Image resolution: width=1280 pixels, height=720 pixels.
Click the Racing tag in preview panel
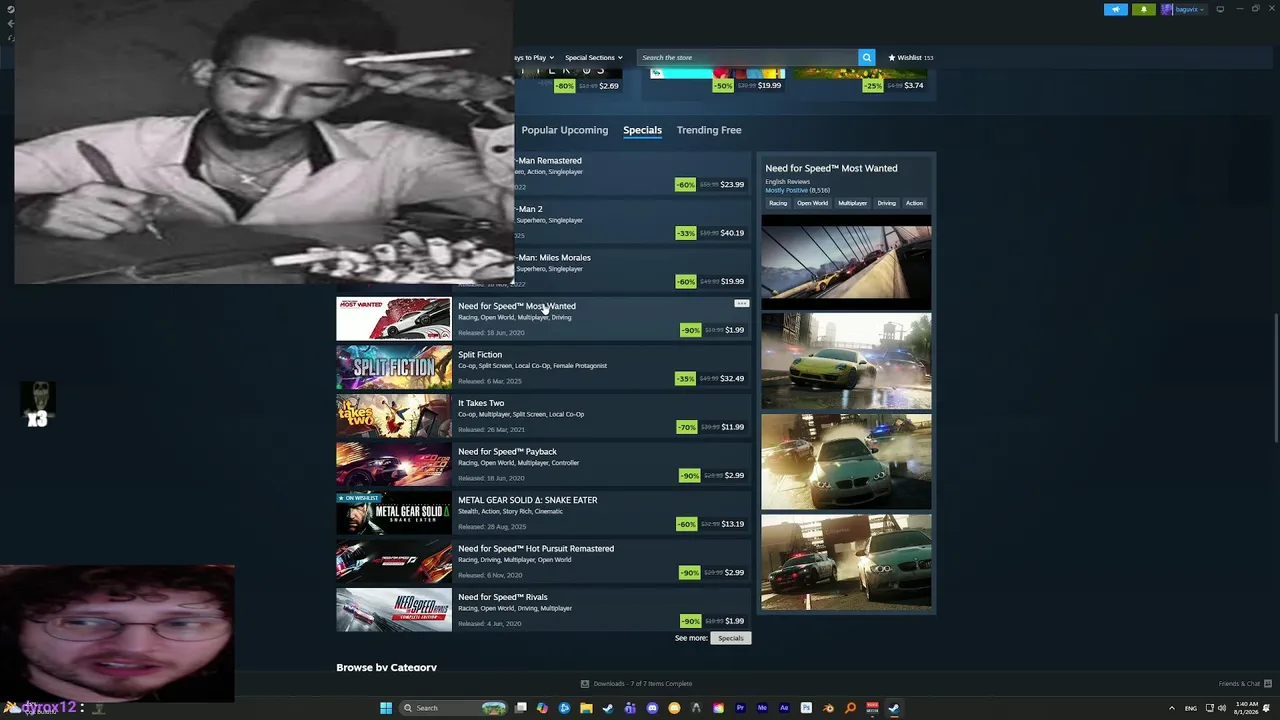pos(778,203)
